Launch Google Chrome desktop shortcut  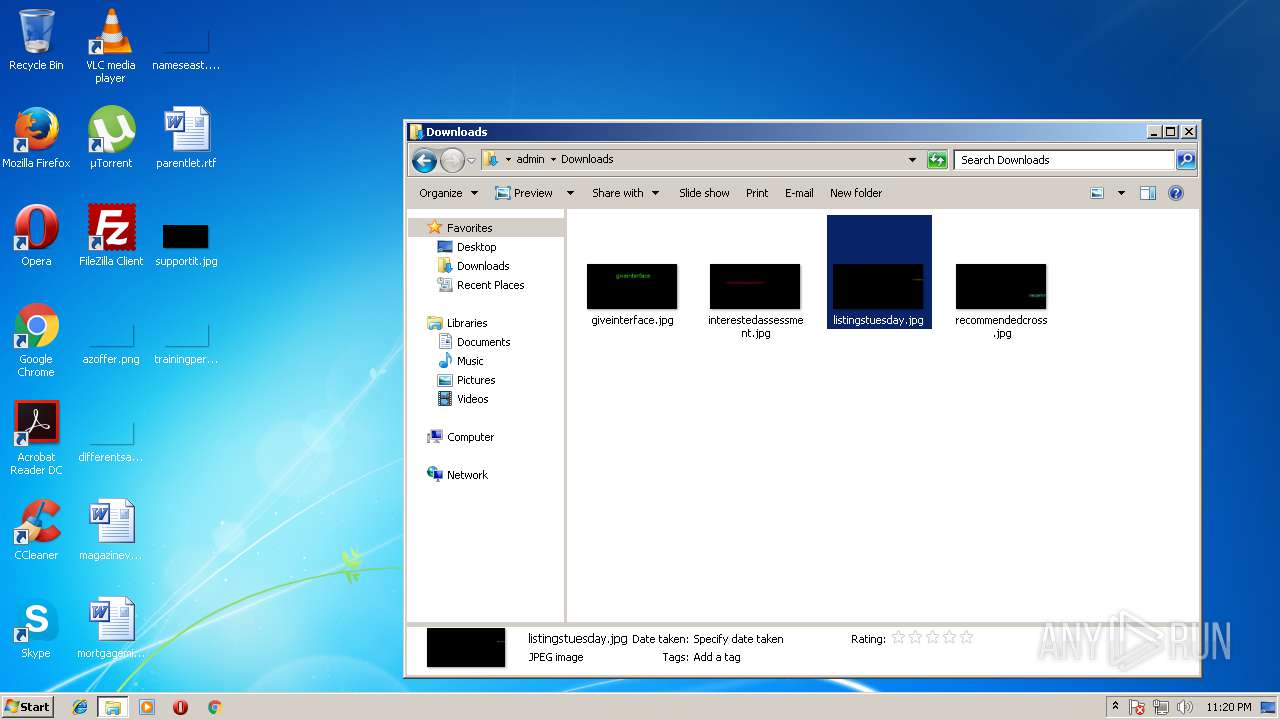tap(36, 340)
